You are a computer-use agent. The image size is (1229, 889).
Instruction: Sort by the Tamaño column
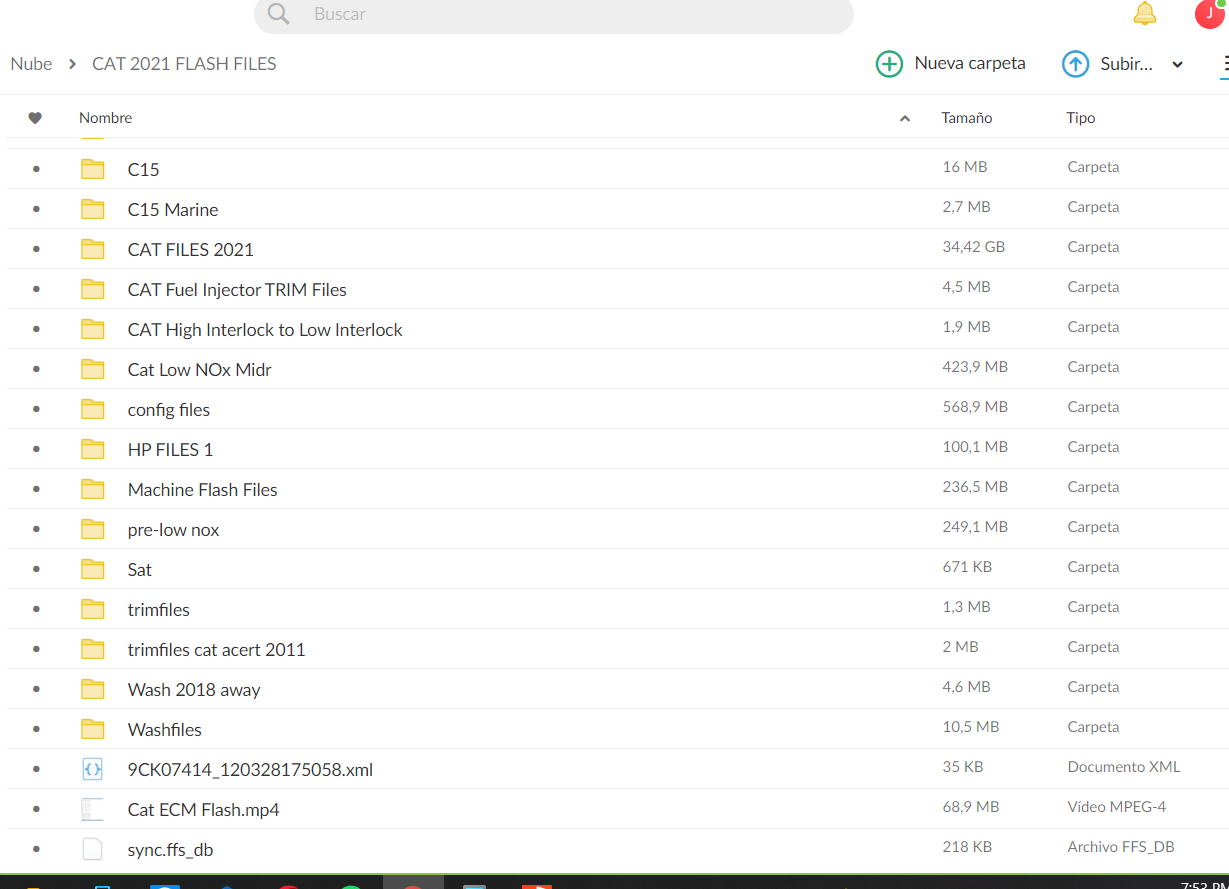(967, 118)
